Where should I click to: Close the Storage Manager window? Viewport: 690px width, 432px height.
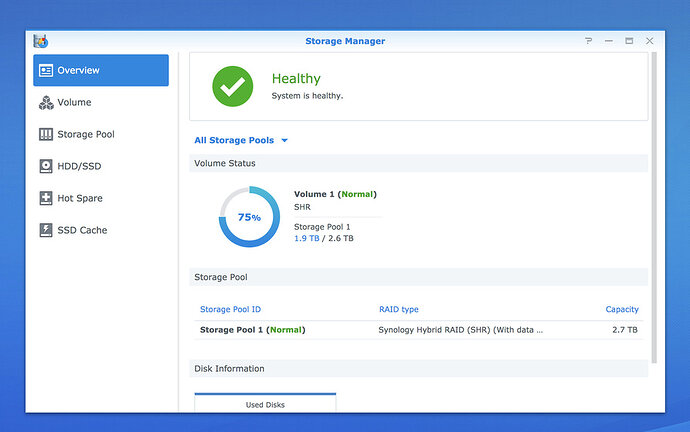650,41
